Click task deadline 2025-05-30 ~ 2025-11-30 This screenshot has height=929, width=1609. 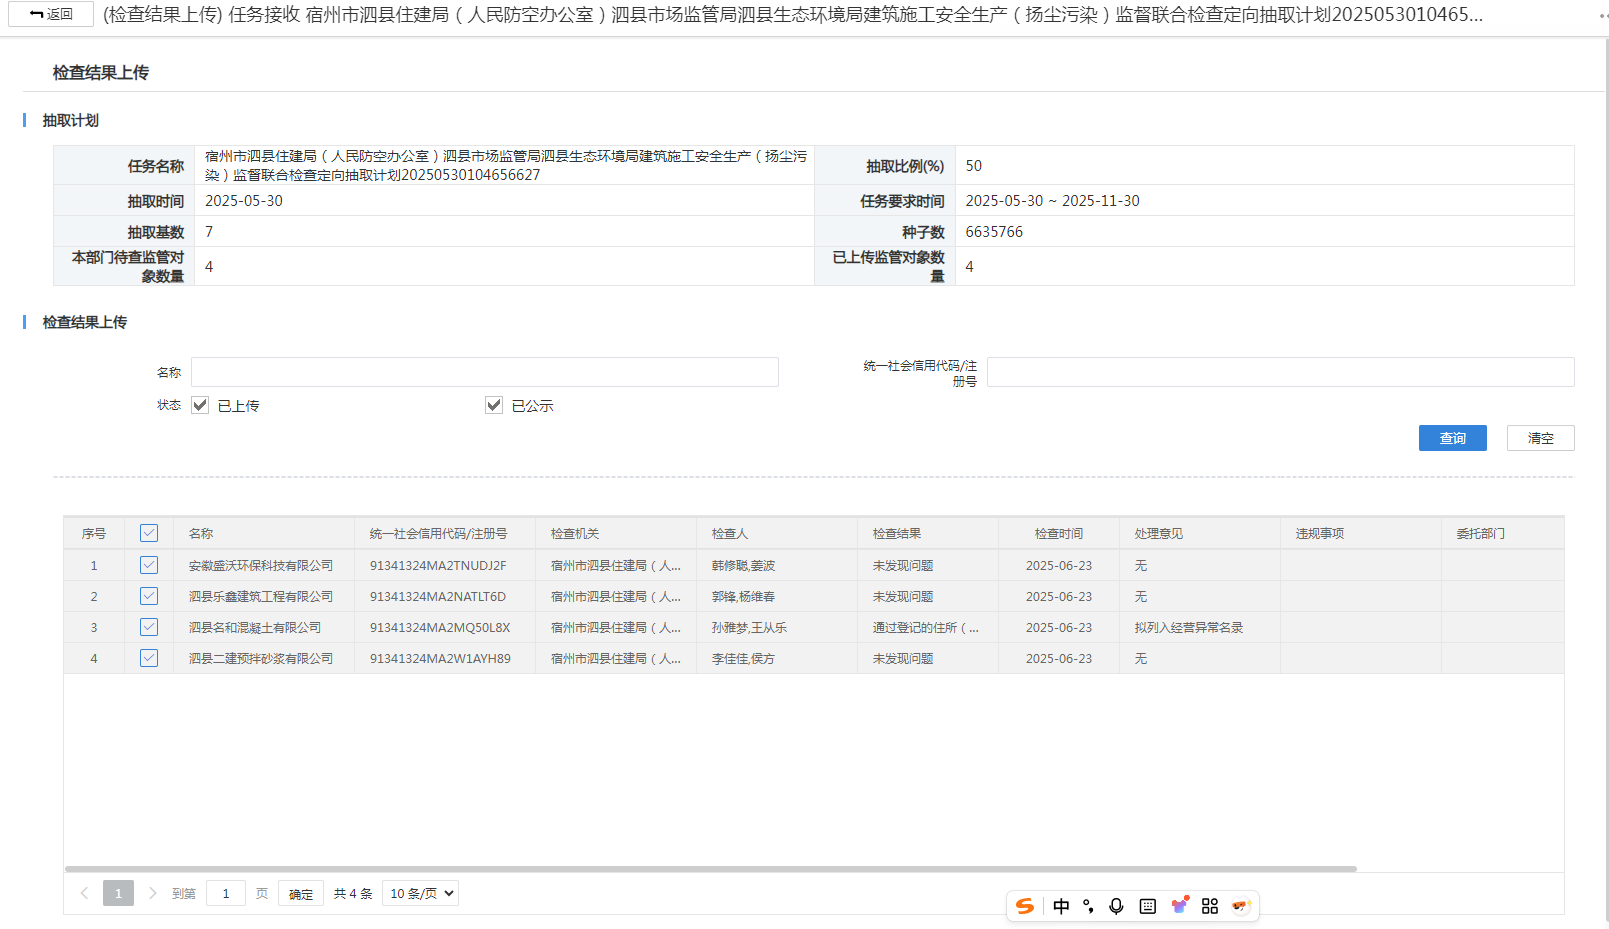pyautogui.click(x=1052, y=200)
